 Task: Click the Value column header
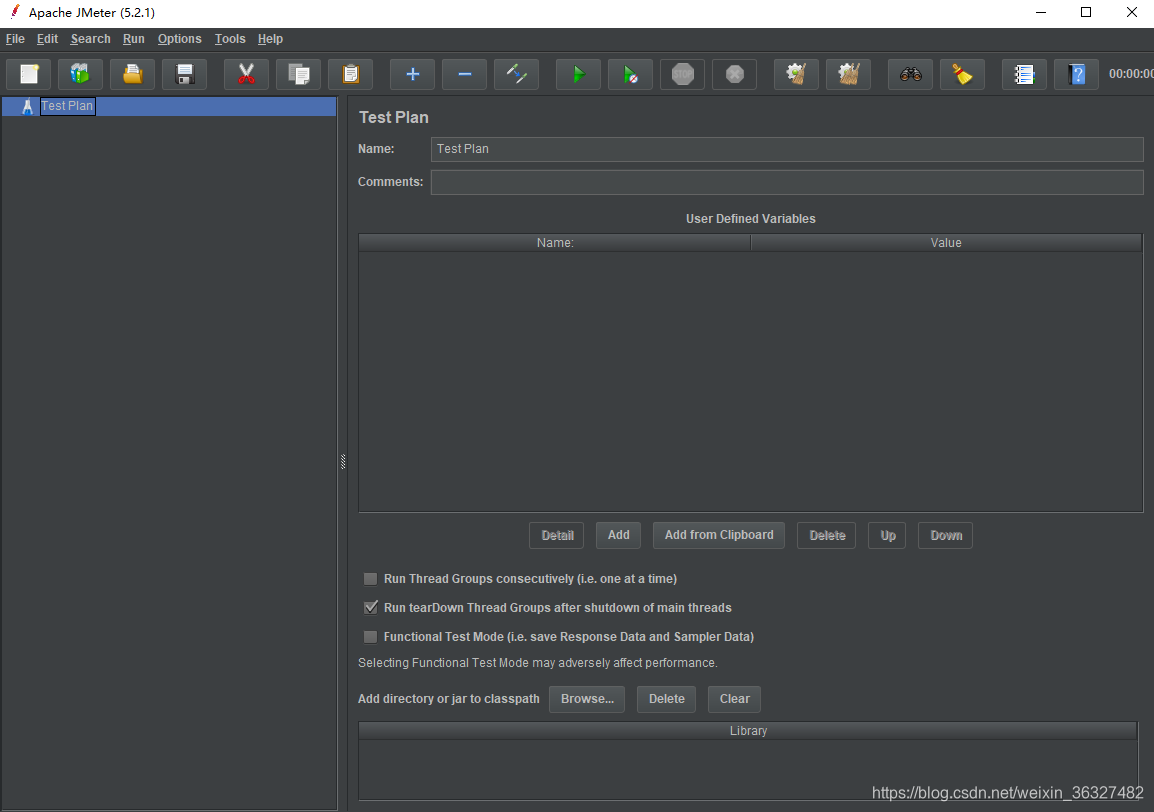(x=946, y=243)
